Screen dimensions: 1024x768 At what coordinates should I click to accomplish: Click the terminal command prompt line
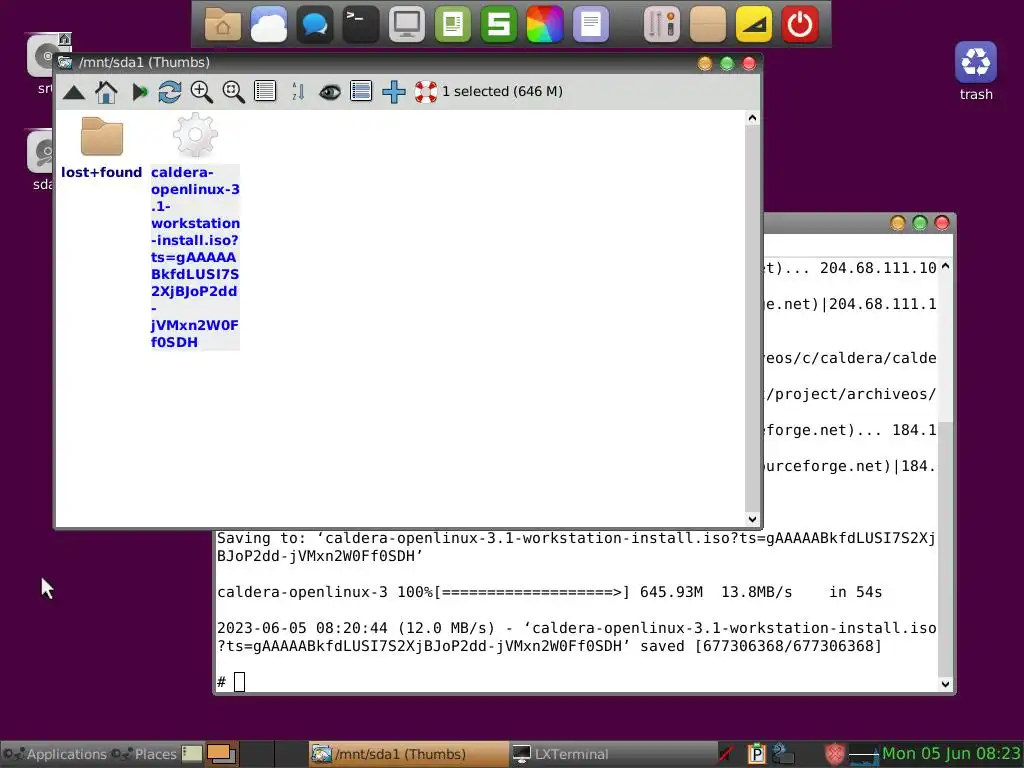[x=576, y=682]
